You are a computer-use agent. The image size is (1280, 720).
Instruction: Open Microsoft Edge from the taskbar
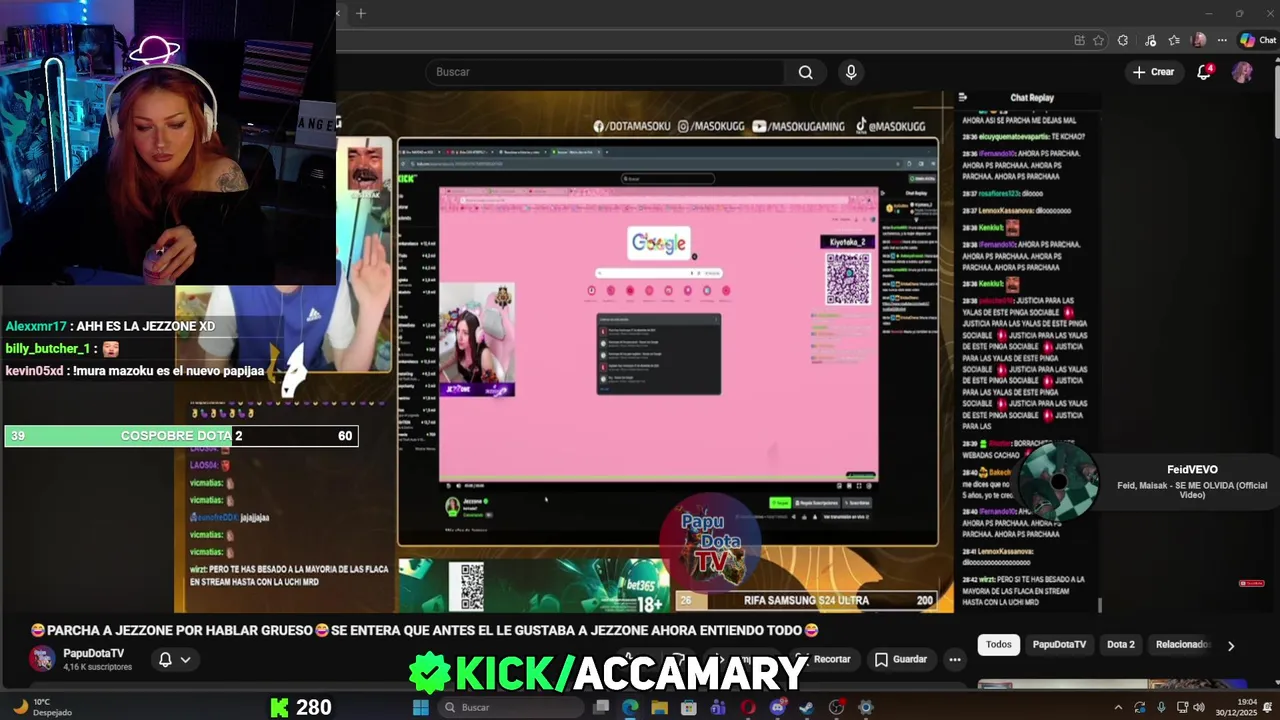(x=630, y=707)
